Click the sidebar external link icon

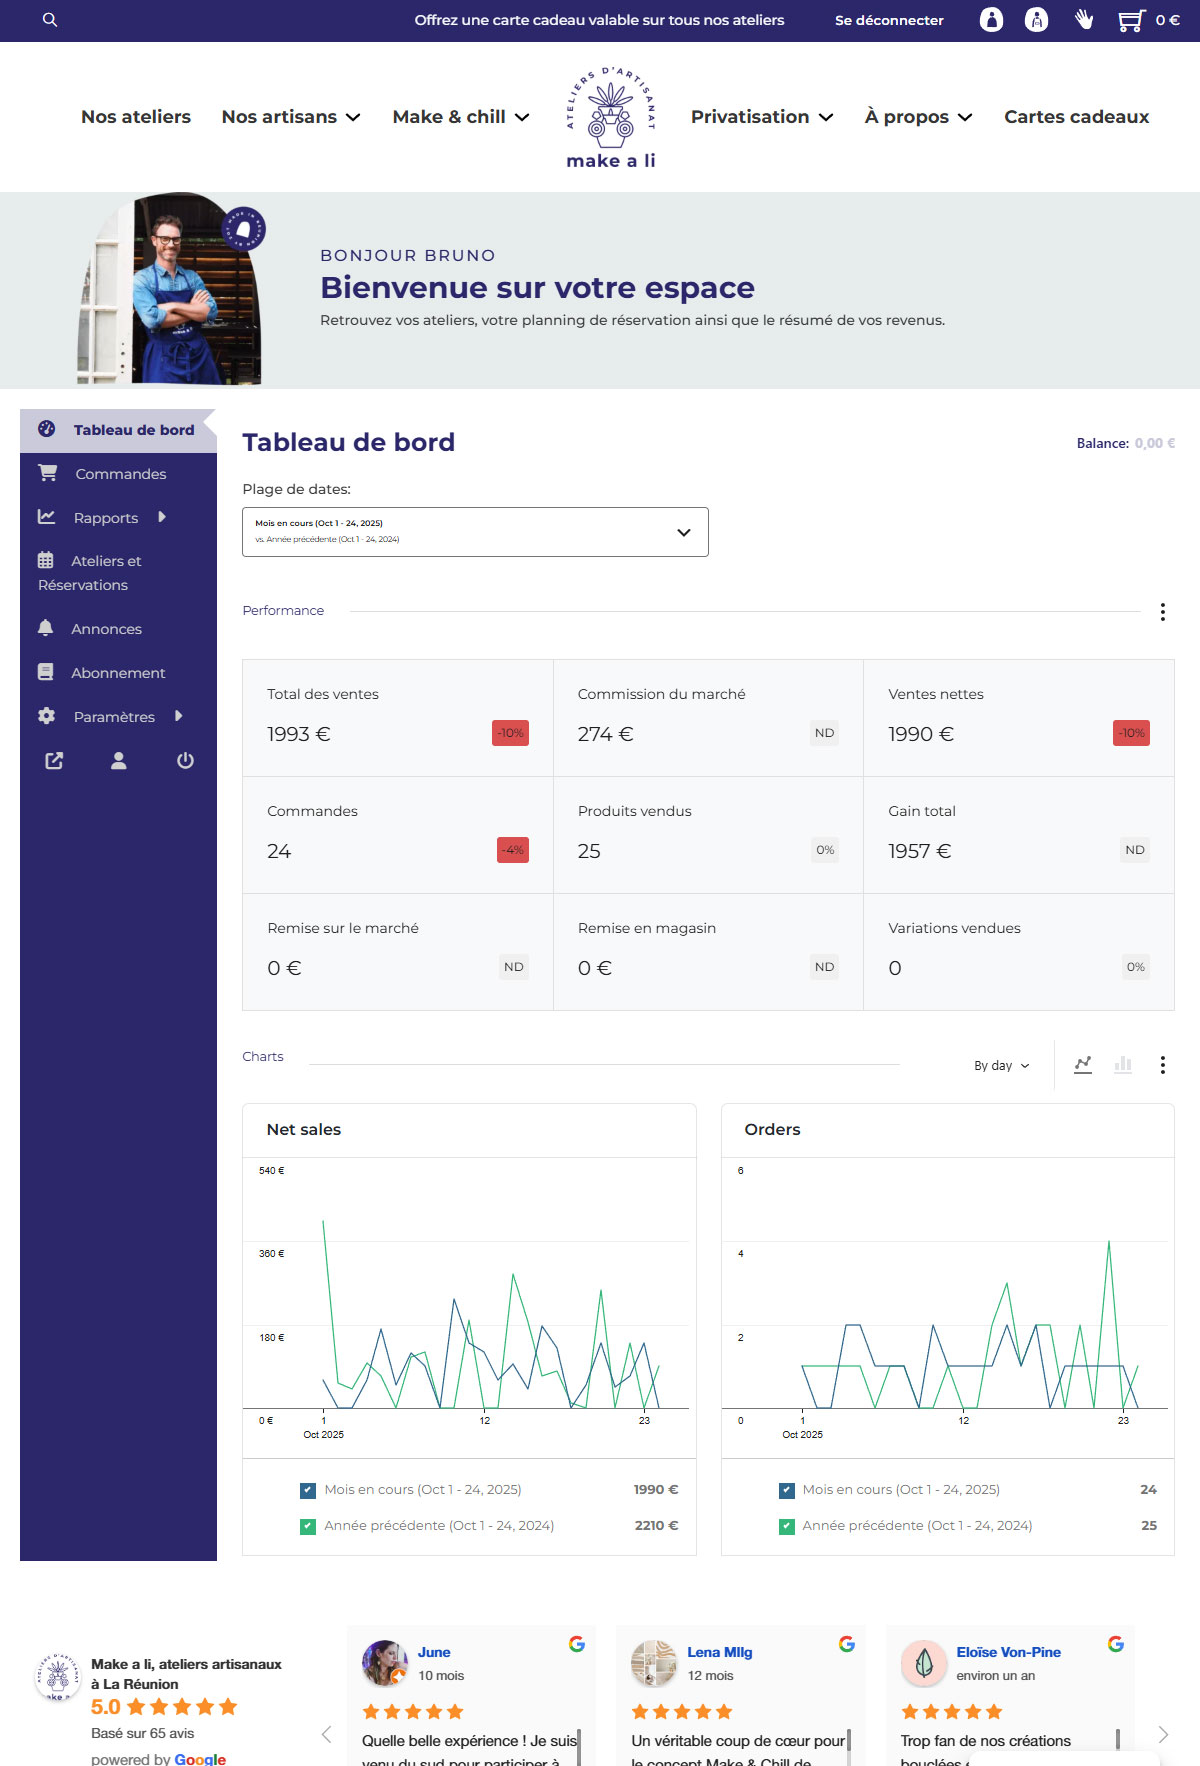tap(54, 761)
